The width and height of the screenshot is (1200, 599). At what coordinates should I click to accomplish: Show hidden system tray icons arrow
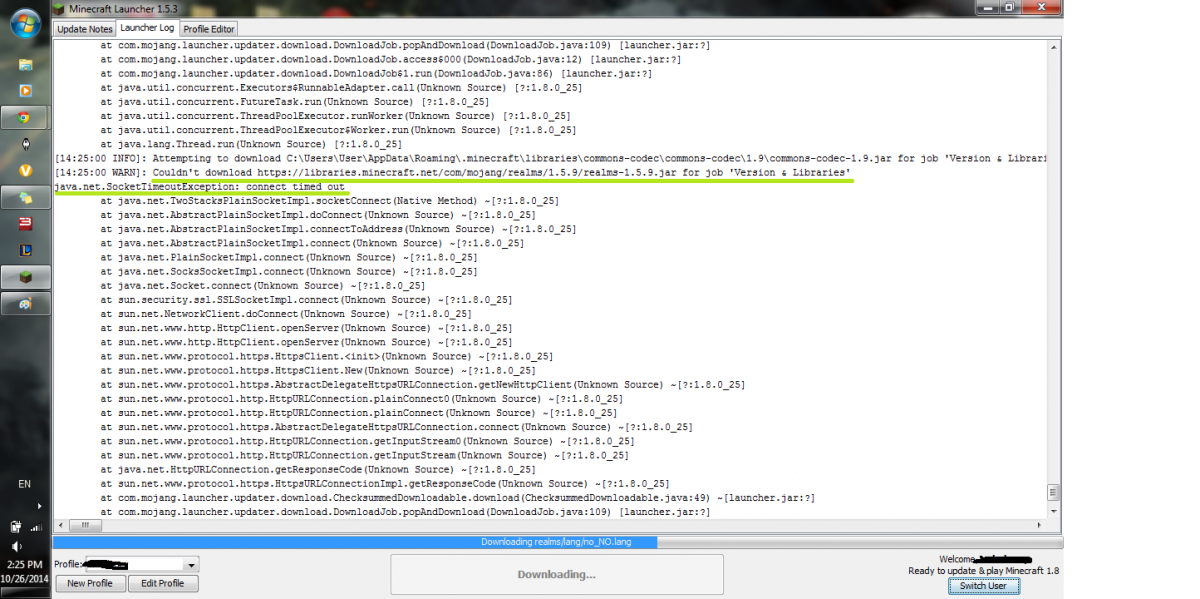[39, 506]
